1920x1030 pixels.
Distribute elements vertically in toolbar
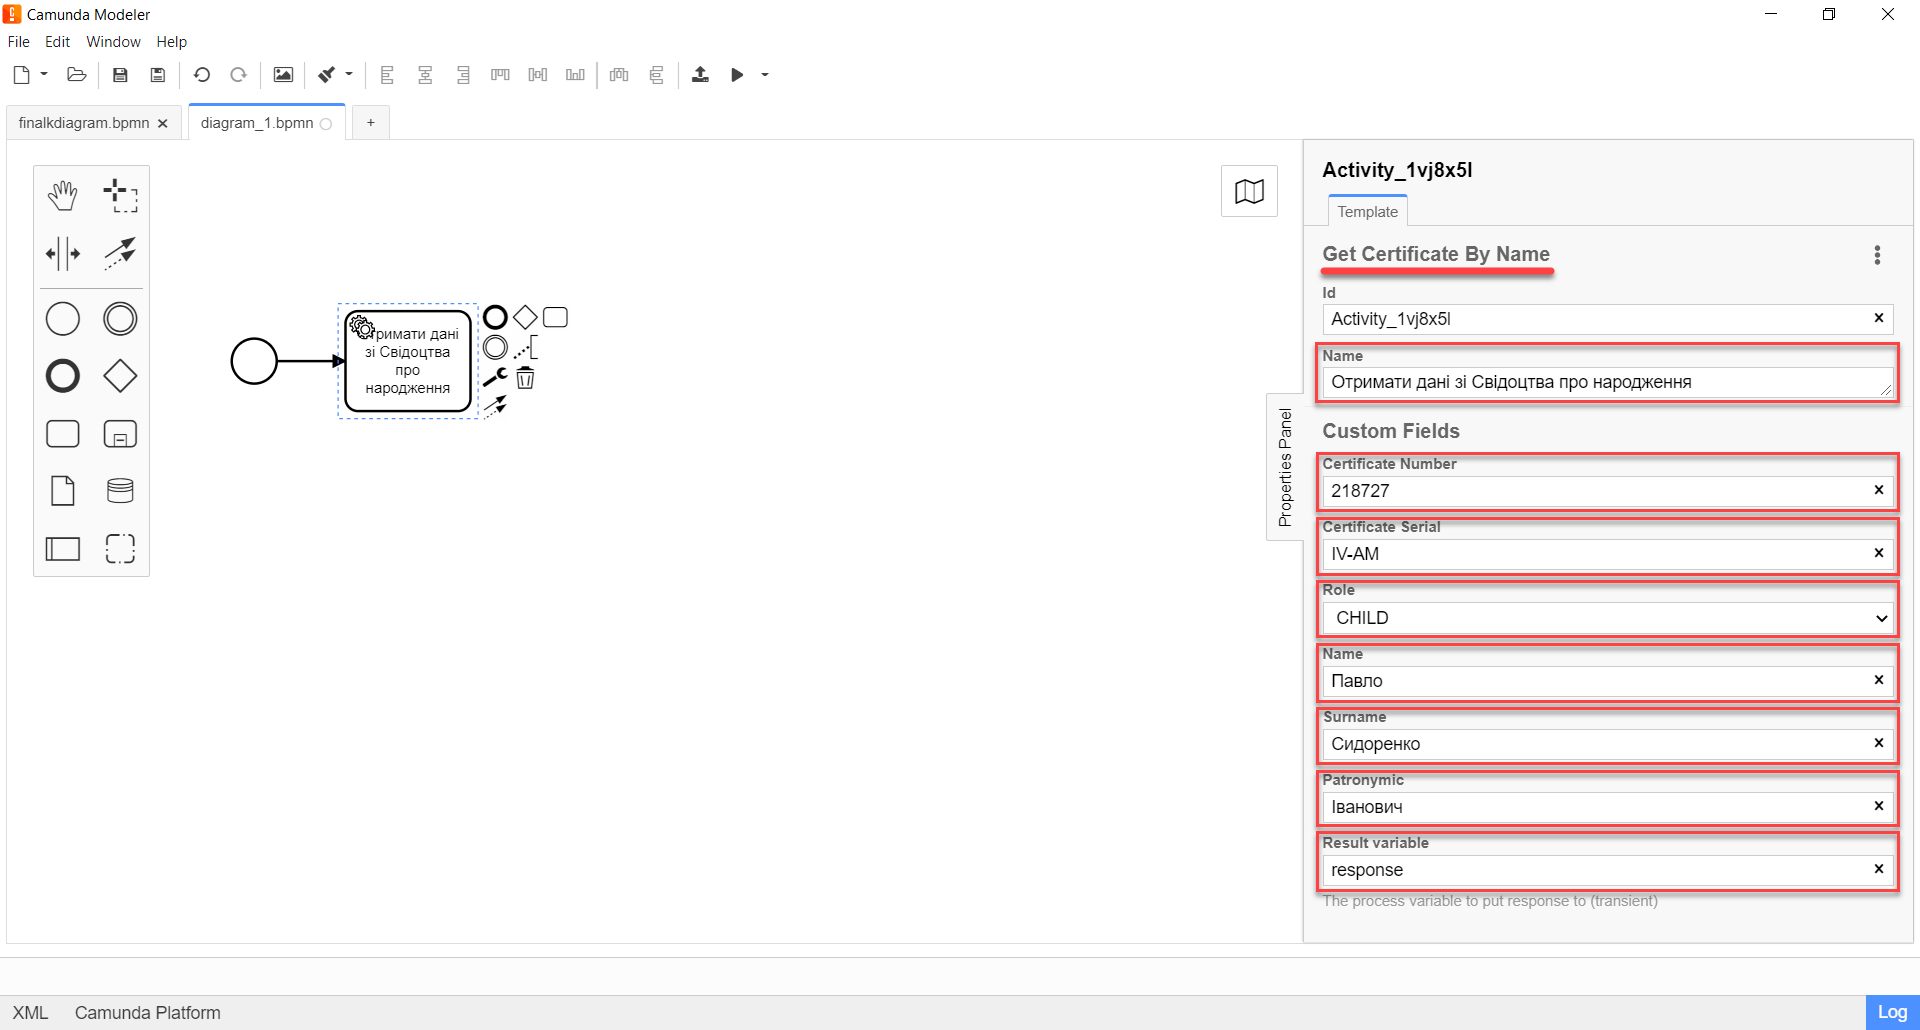[x=656, y=74]
